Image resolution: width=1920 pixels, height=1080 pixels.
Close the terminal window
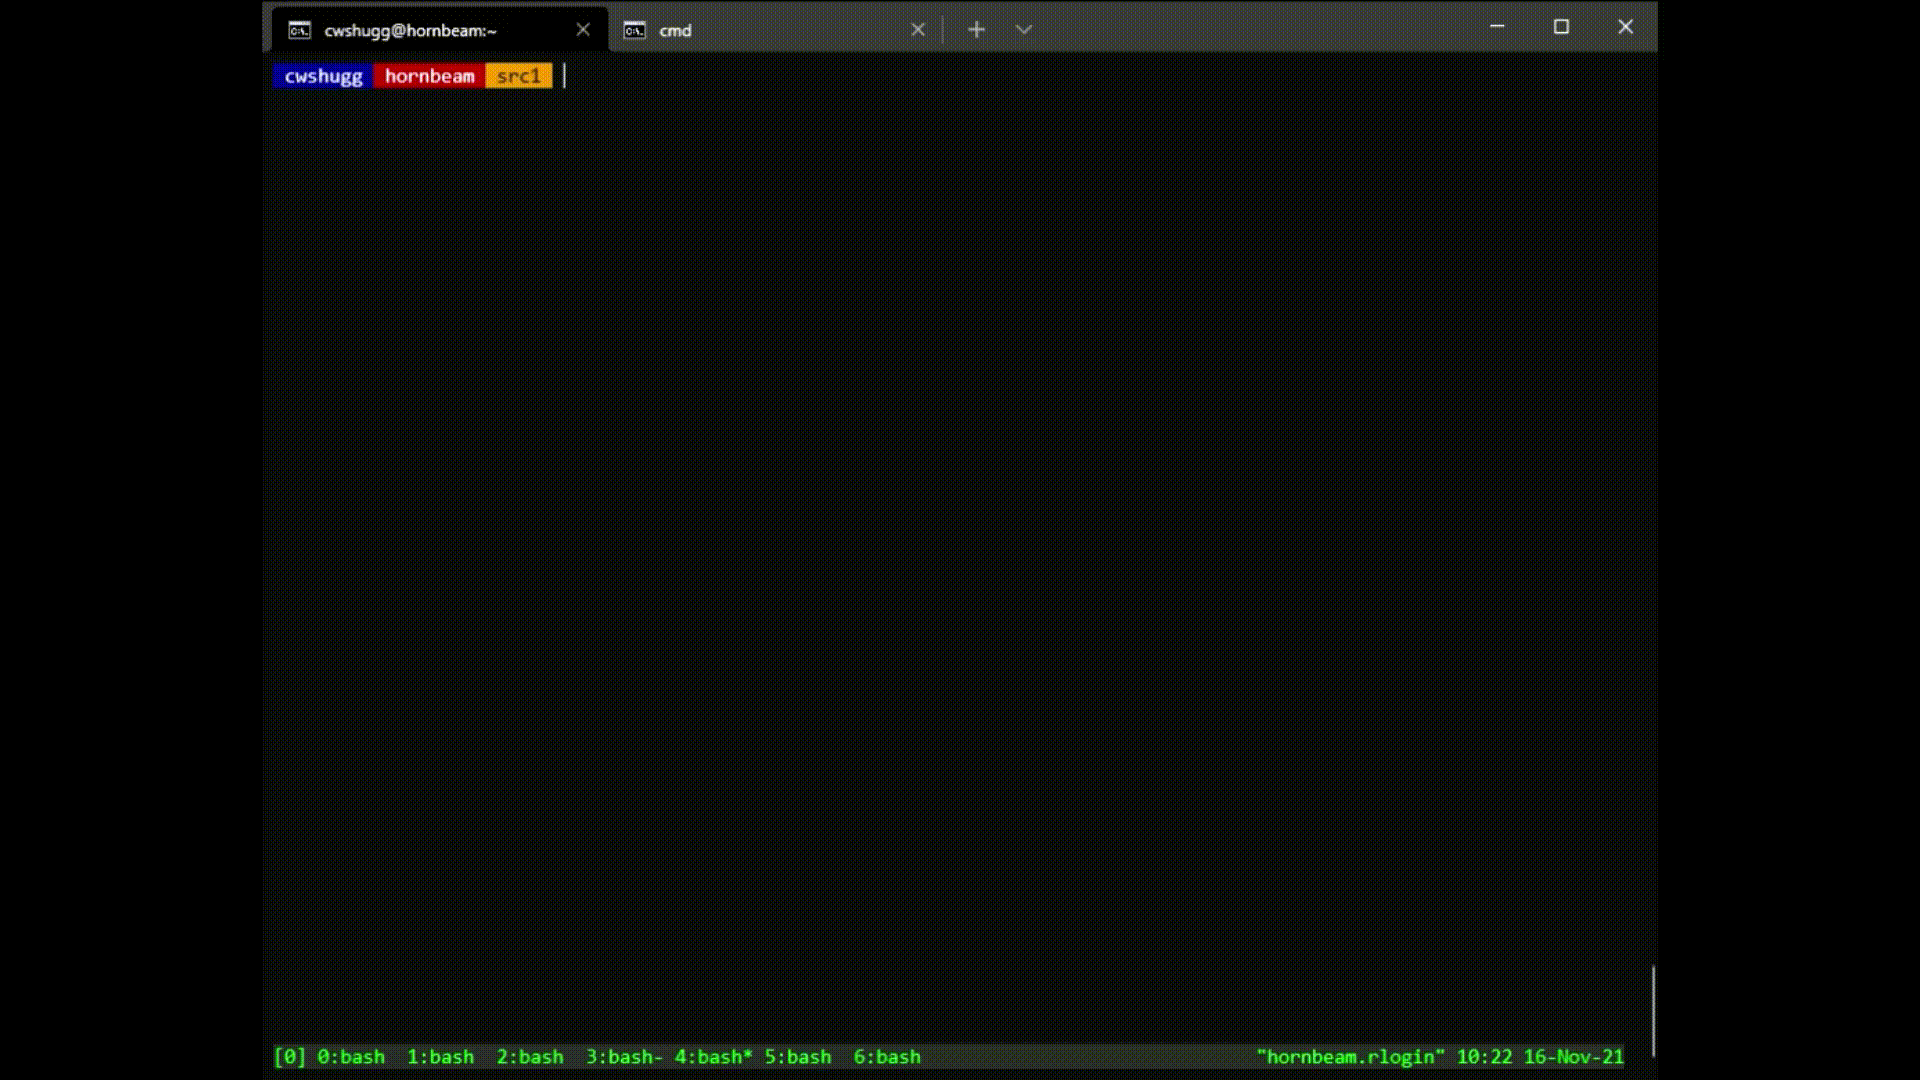pos(1625,27)
